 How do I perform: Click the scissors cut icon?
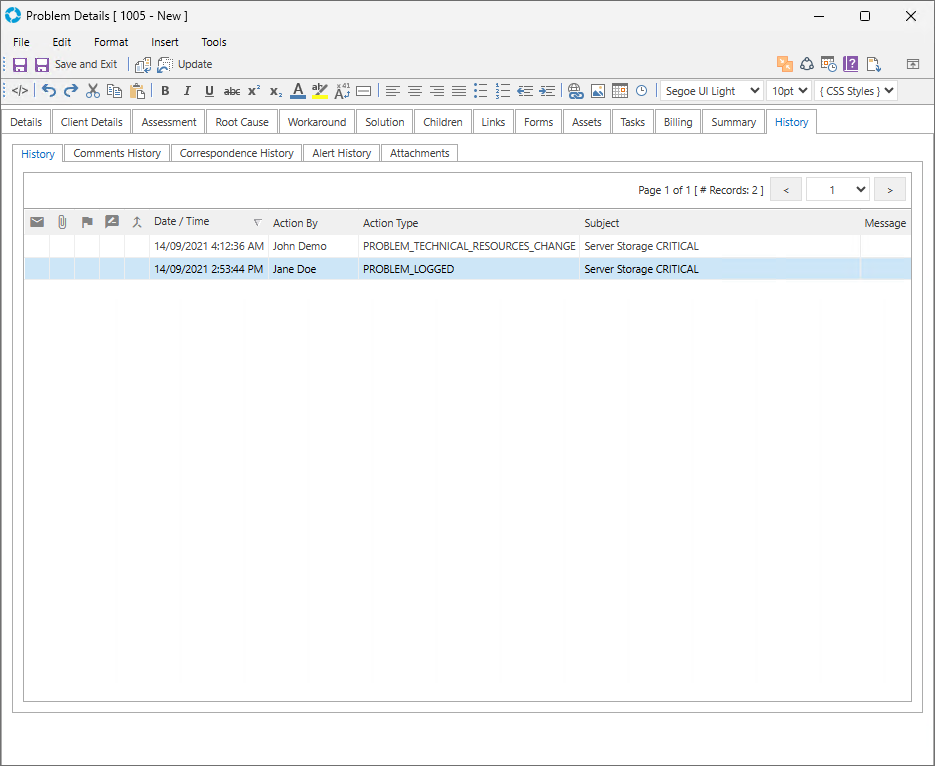(x=93, y=91)
